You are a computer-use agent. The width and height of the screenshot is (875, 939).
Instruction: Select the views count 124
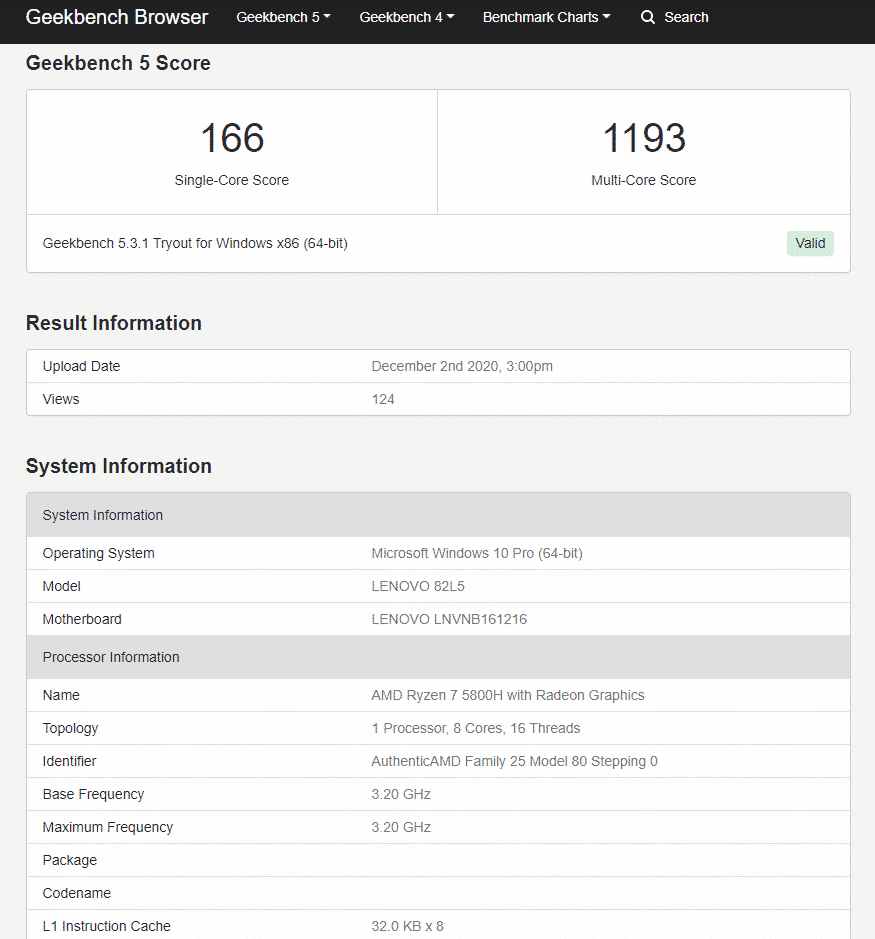coord(383,399)
